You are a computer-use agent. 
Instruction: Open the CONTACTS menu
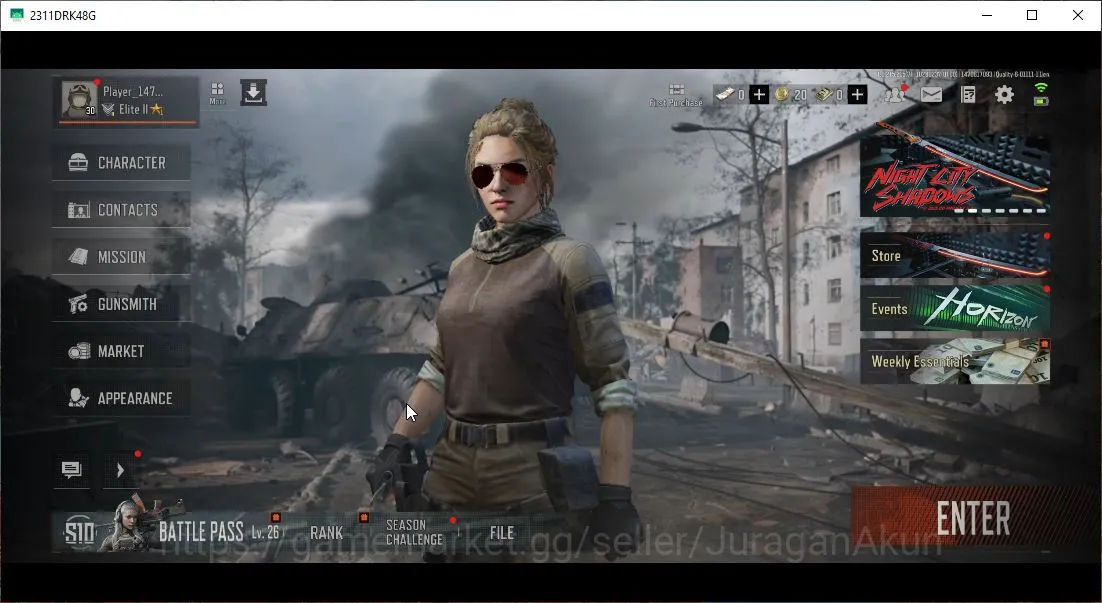[121, 209]
